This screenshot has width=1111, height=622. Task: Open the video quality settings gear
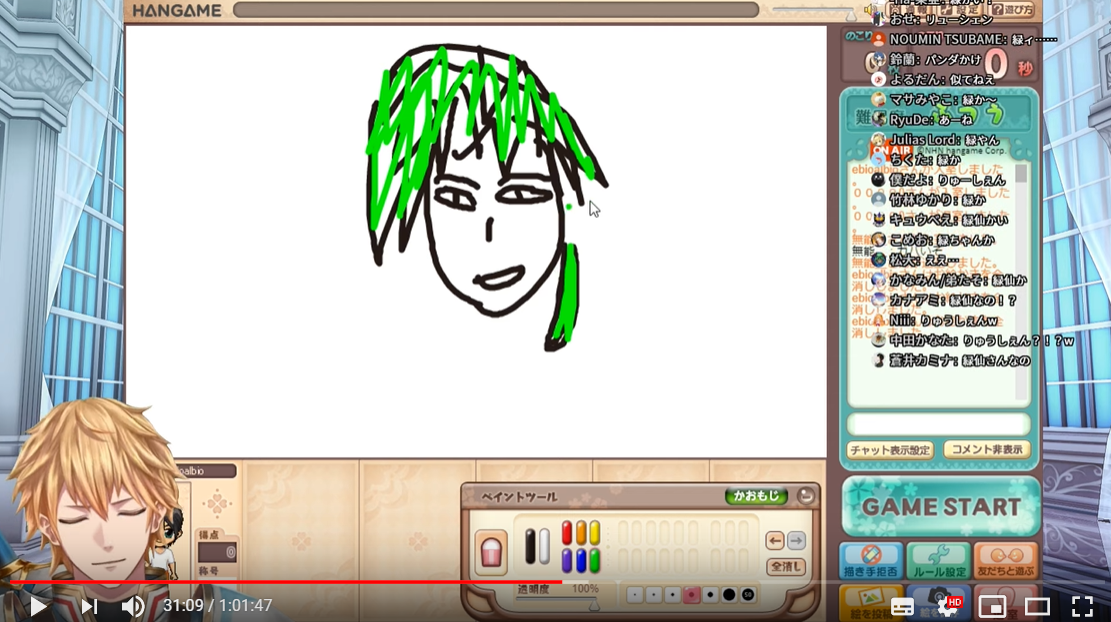tap(947, 606)
